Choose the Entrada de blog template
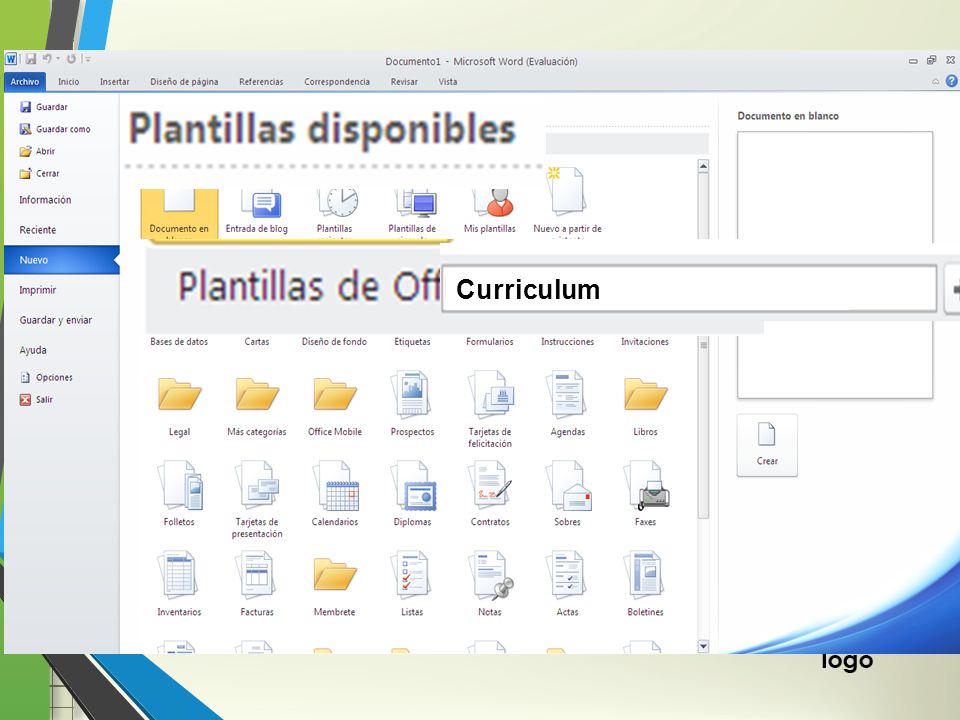The width and height of the screenshot is (960, 720). pos(257,212)
